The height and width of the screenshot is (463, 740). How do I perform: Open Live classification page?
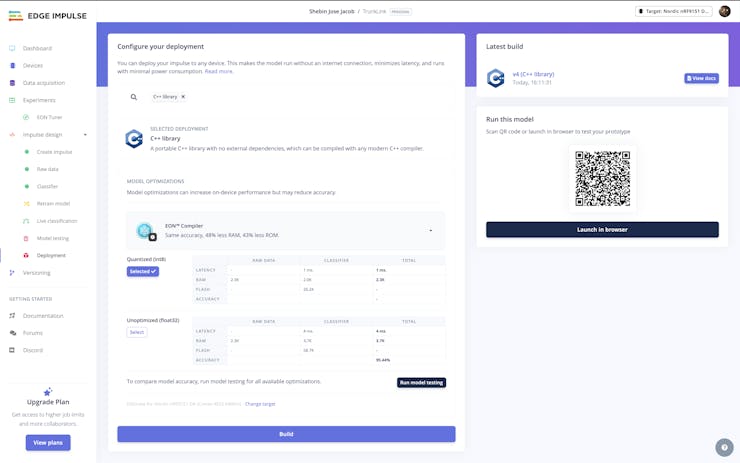[x=57, y=221]
